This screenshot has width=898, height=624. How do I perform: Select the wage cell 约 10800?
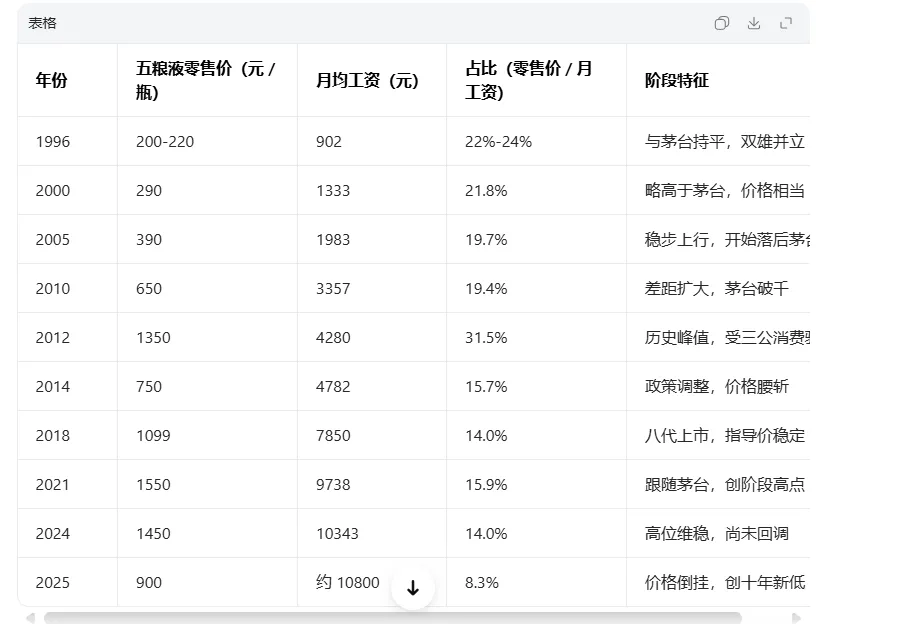point(372,582)
